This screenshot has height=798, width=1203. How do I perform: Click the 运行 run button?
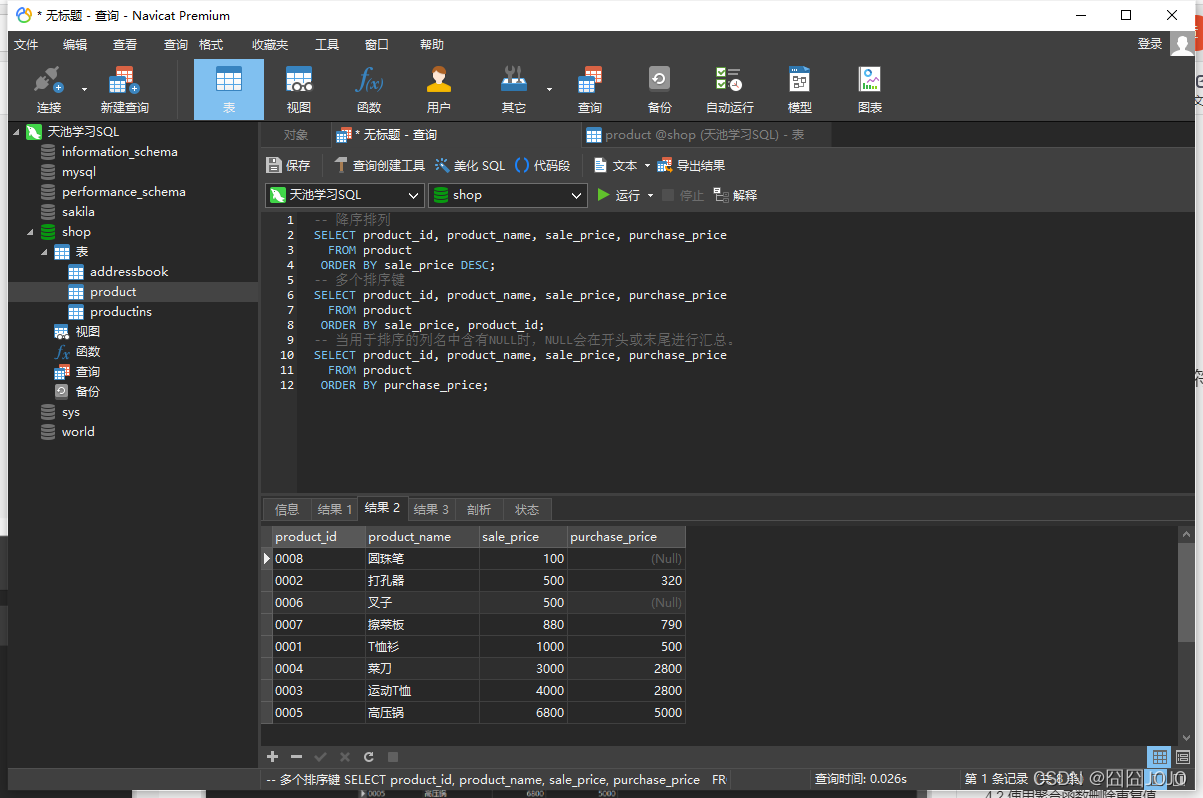point(618,195)
